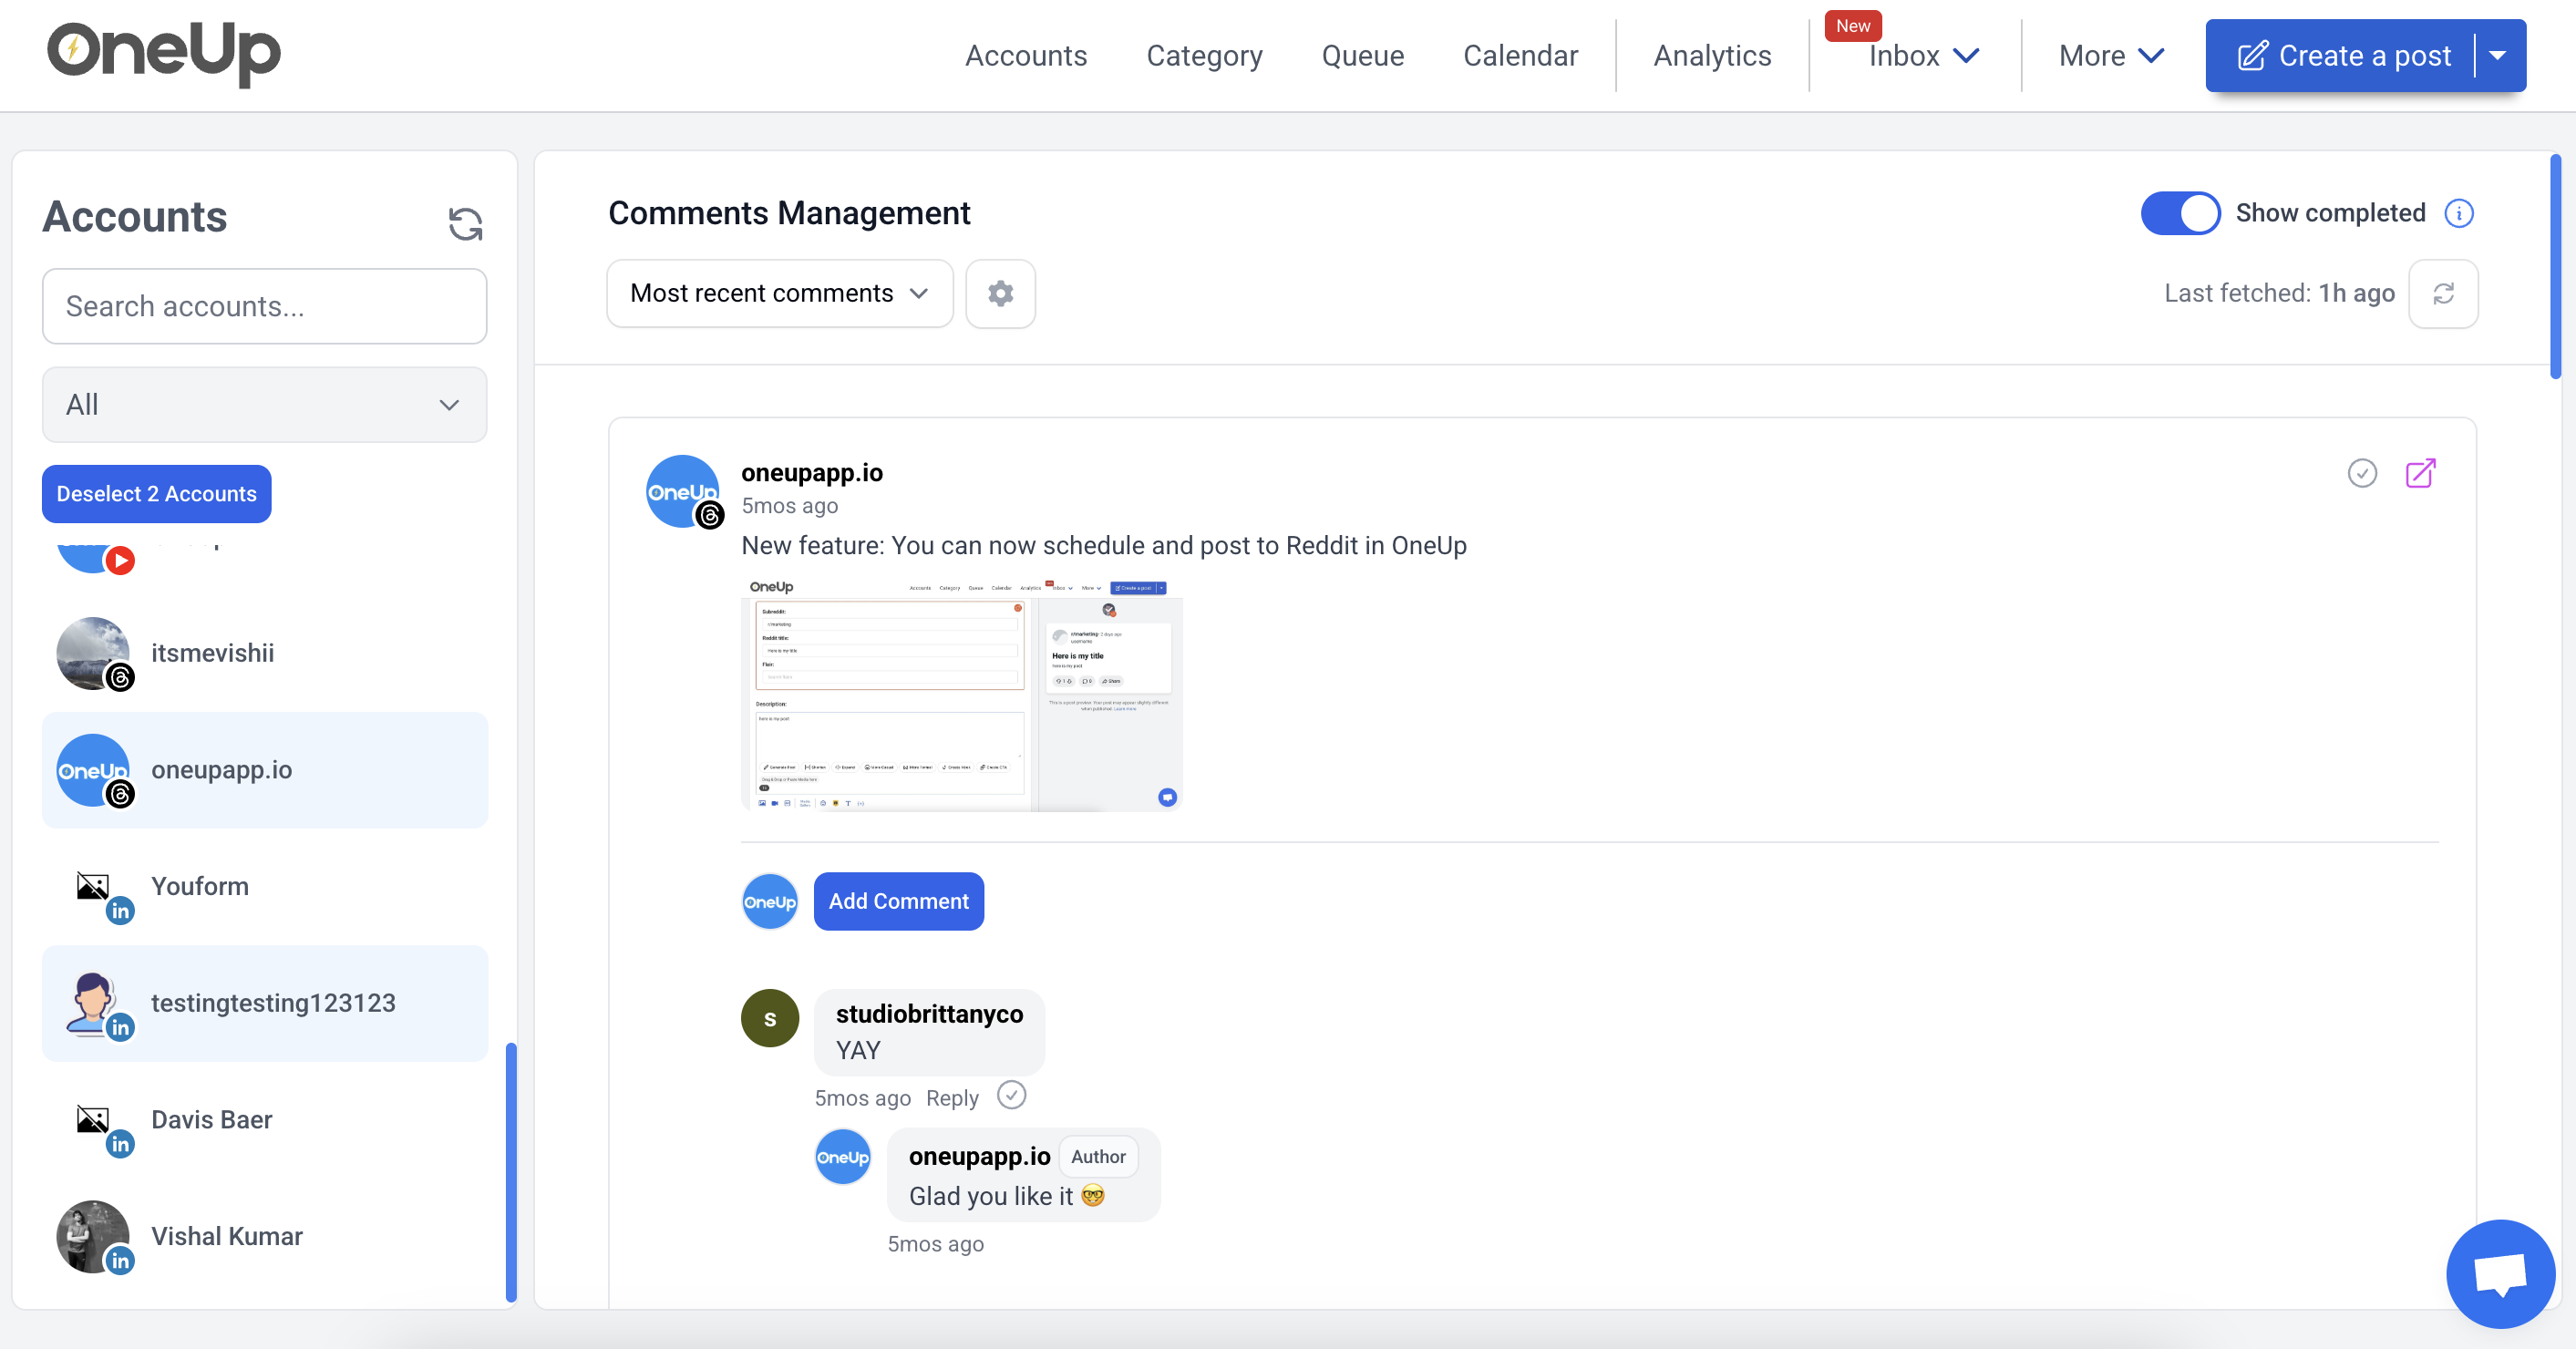Expand the All accounts filter dropdown
This screenshot has width=2576, height=1349.
[x=264, y=405]
